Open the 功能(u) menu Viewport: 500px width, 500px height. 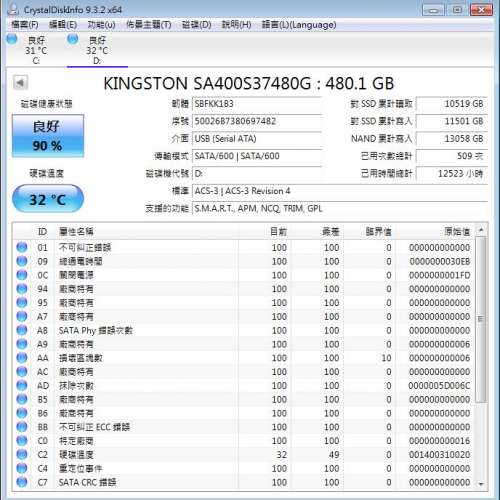pos(101,25)
